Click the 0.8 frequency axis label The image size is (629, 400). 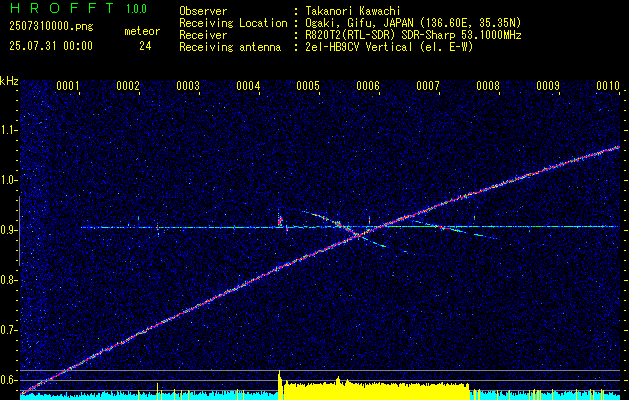tap(8, 280)
